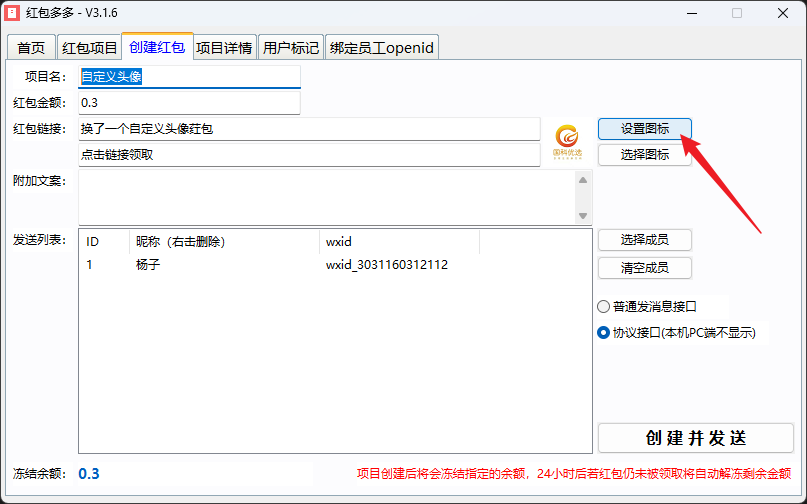The height and width of the screenshot is (504, 807).
Task: Click the wxid column header
Action: pyautogui.click(x=398, y=242)
